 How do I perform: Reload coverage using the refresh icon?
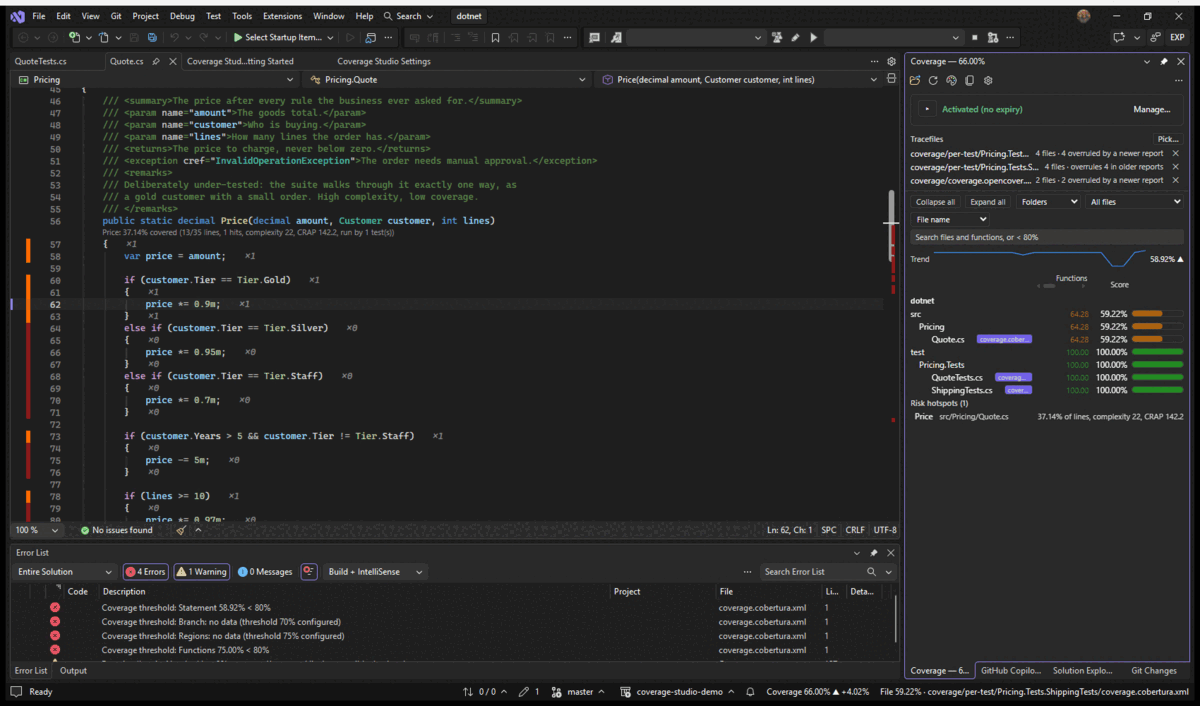[933, 81]
